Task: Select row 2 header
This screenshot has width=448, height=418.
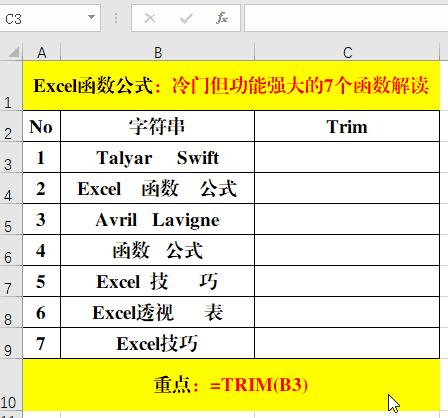Action: tap(11, 126)
